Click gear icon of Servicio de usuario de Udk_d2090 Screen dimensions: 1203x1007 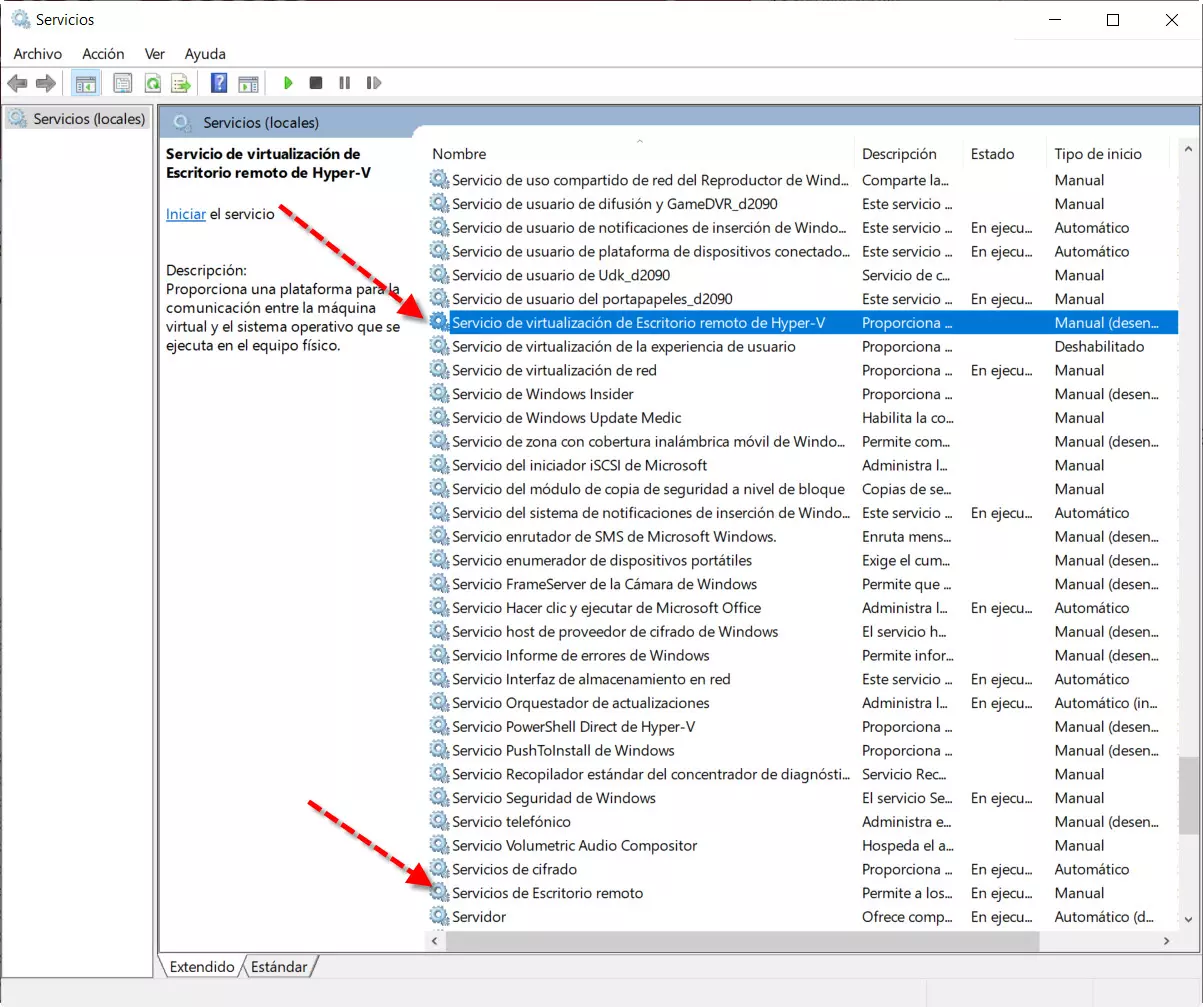pyautogui.click(x=439, y=275)
